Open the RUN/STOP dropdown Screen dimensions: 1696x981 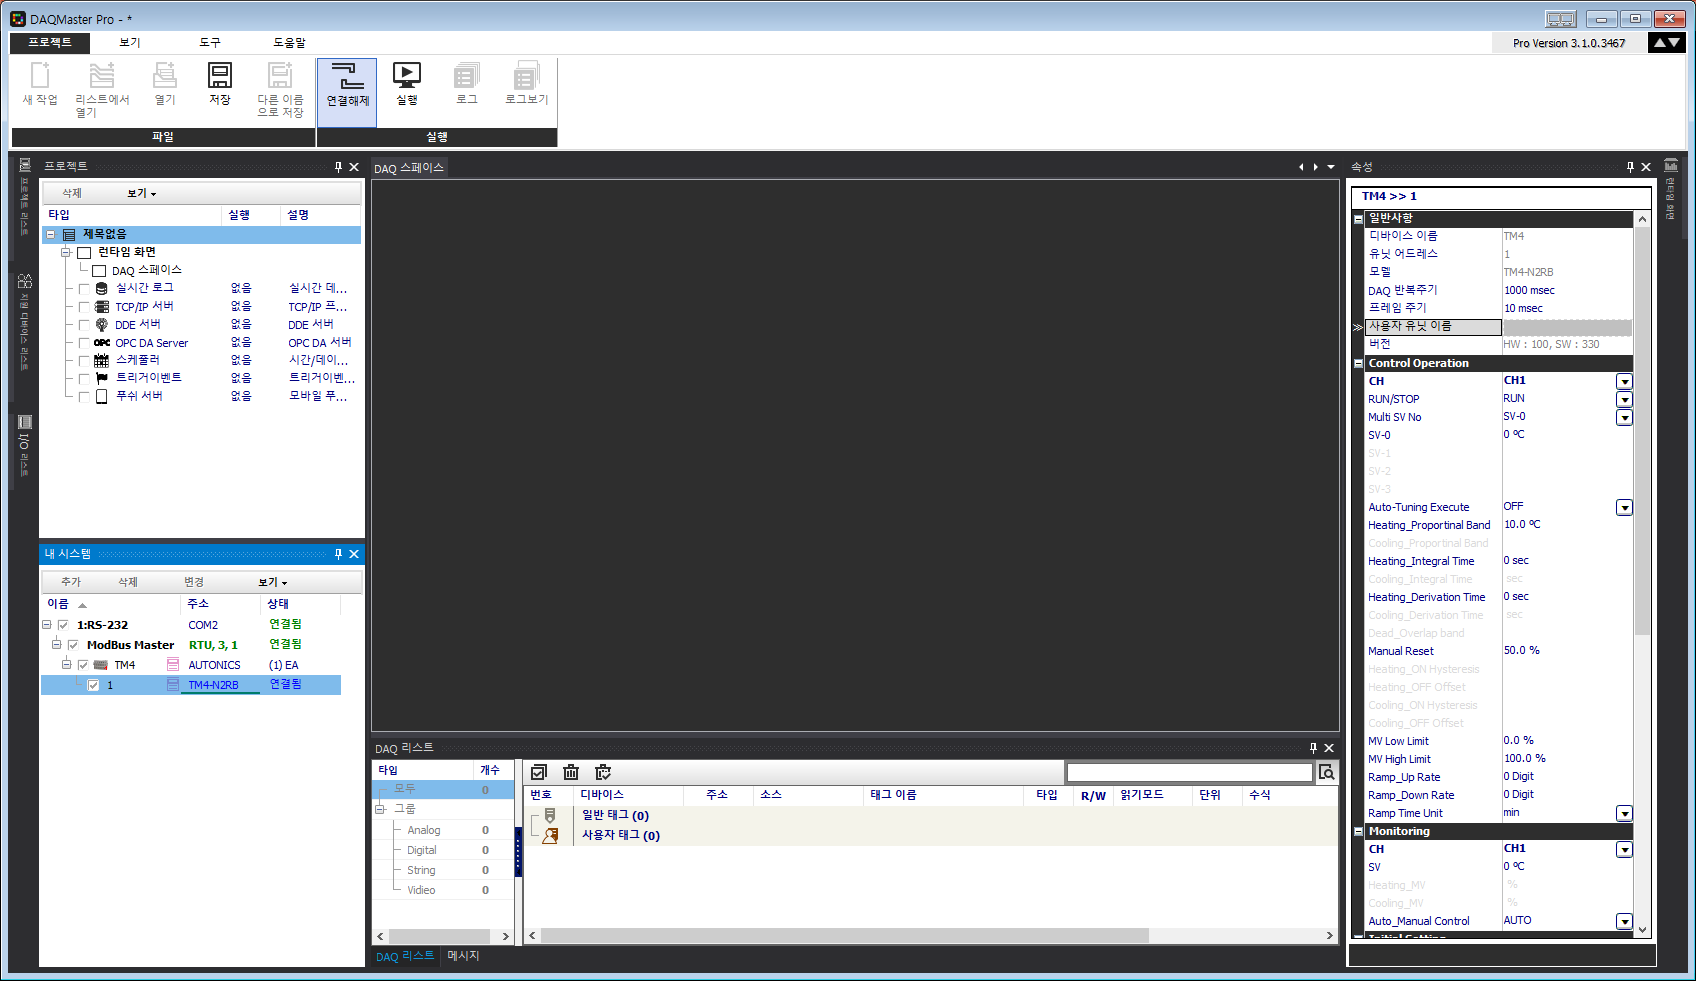(x=1624, y=399)
